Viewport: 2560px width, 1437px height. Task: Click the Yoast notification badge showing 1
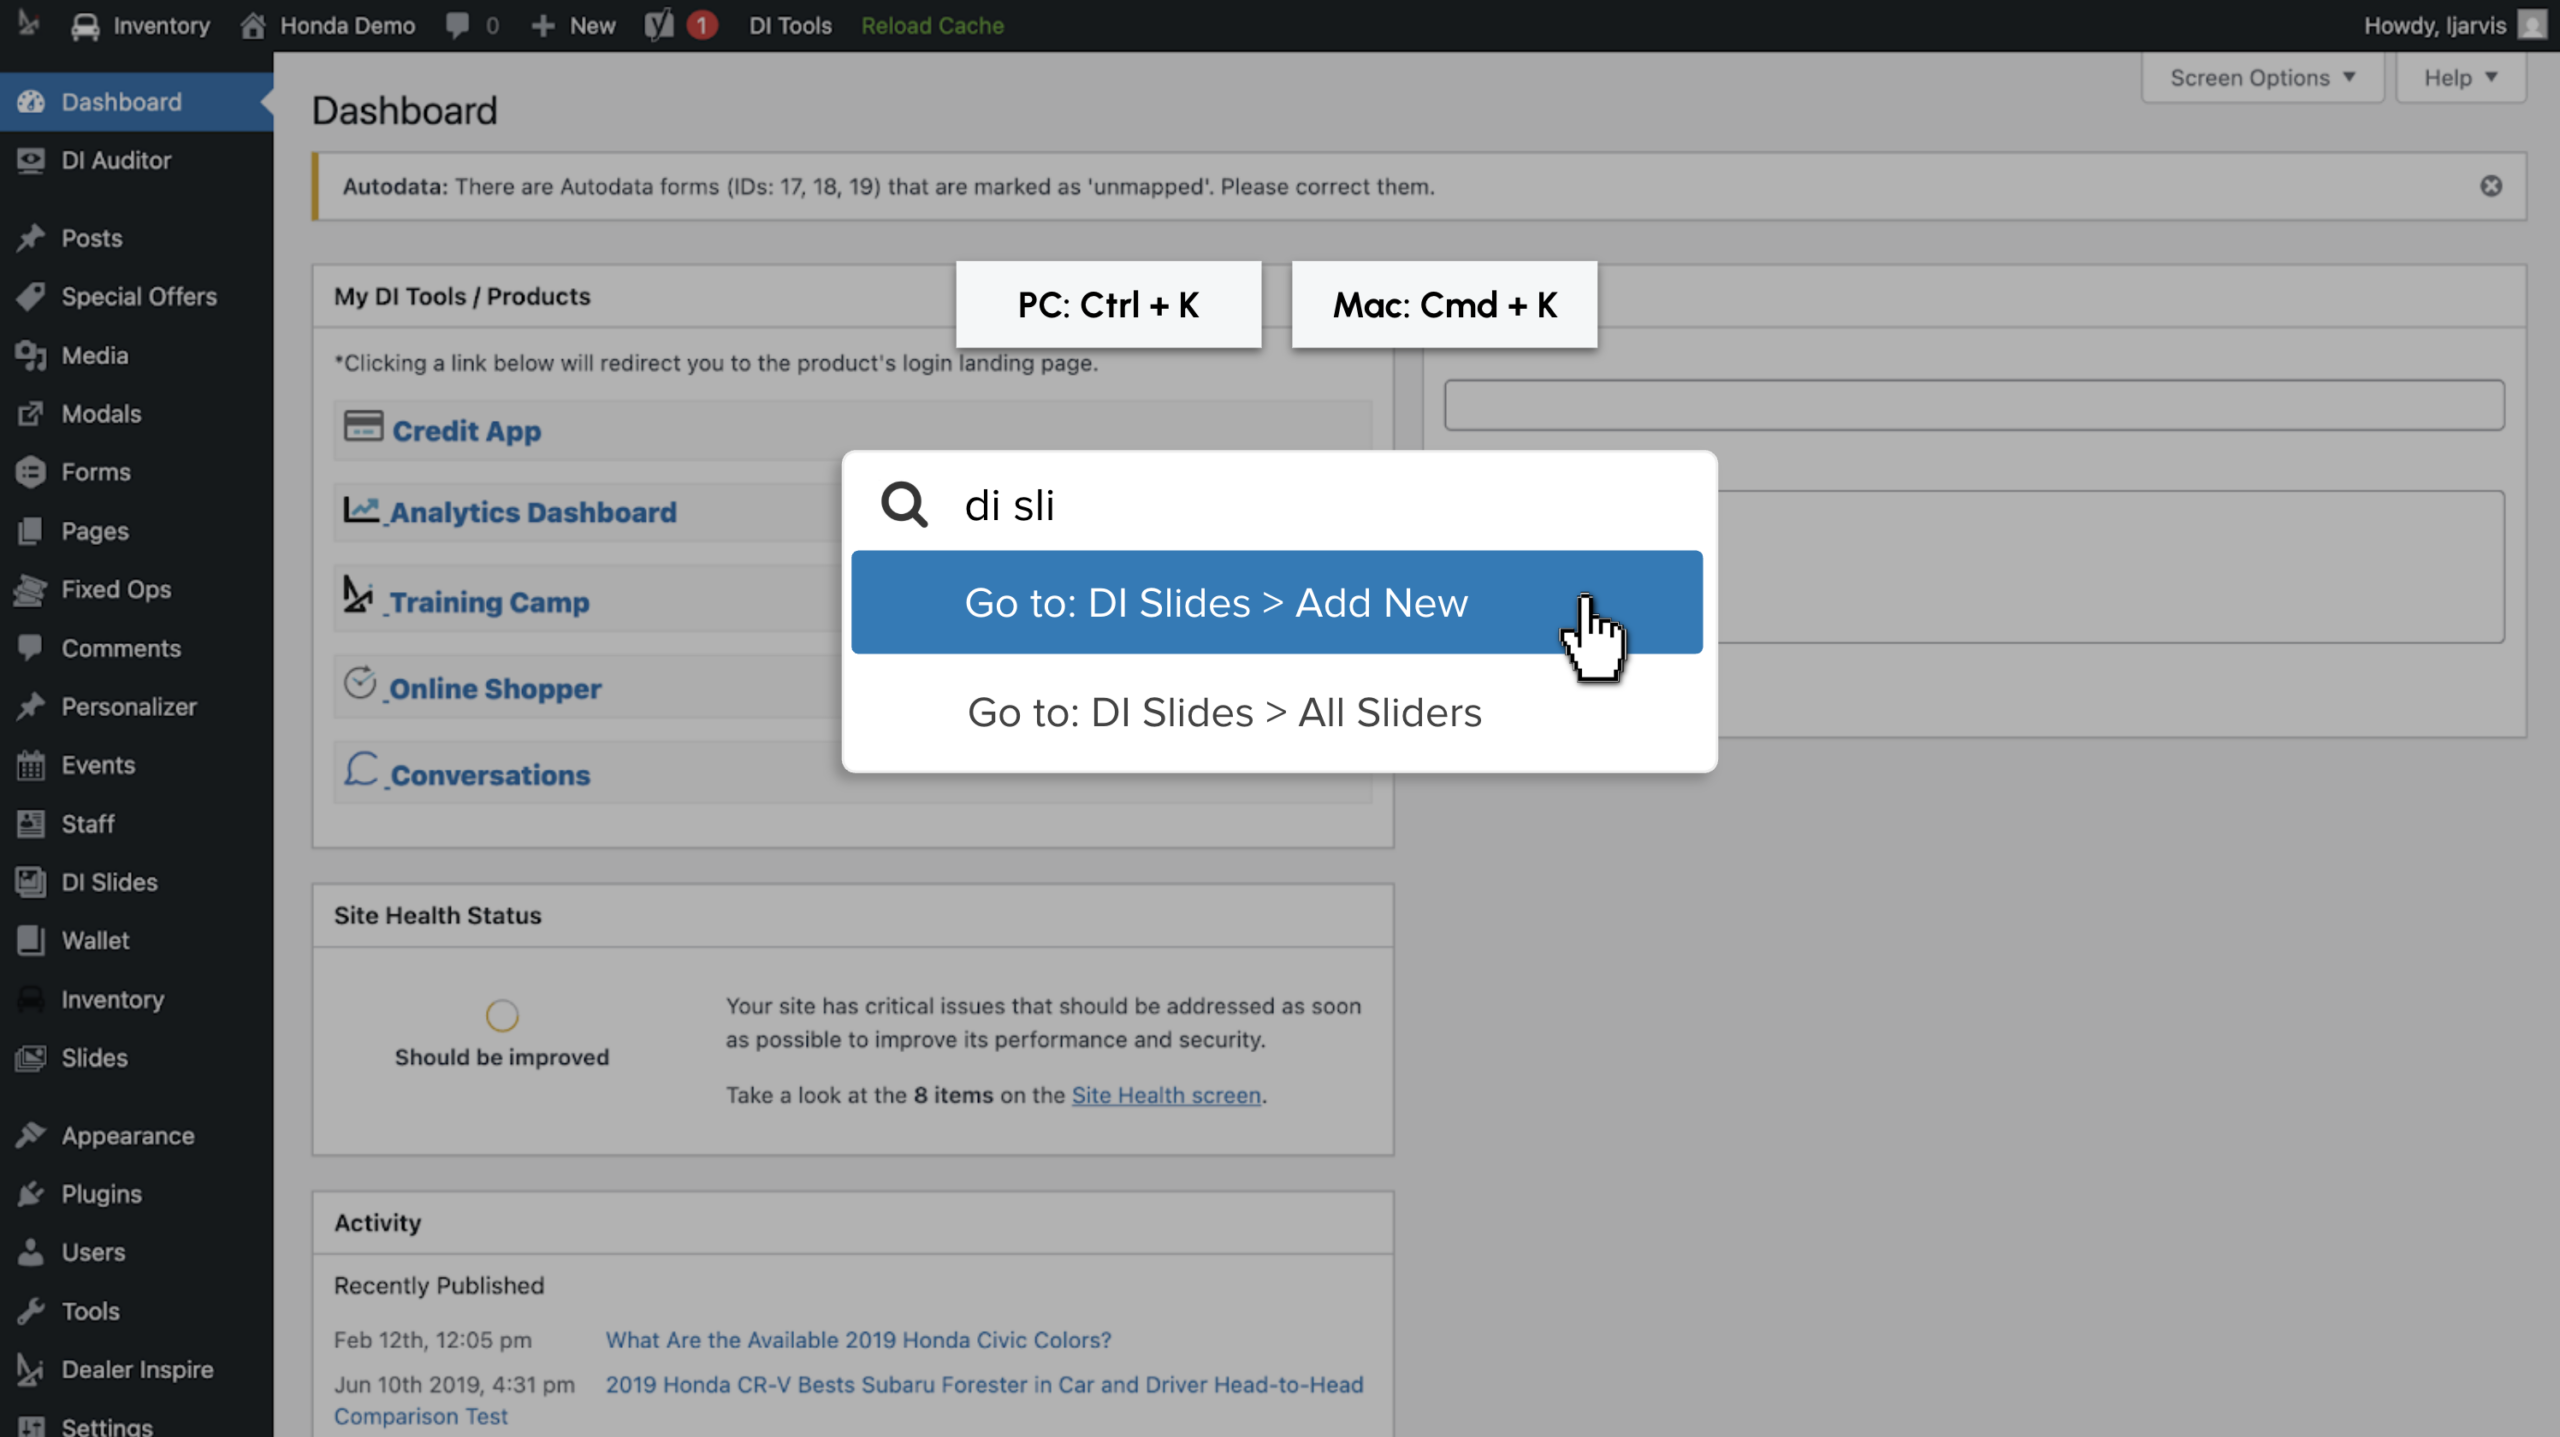coord(702,25)
